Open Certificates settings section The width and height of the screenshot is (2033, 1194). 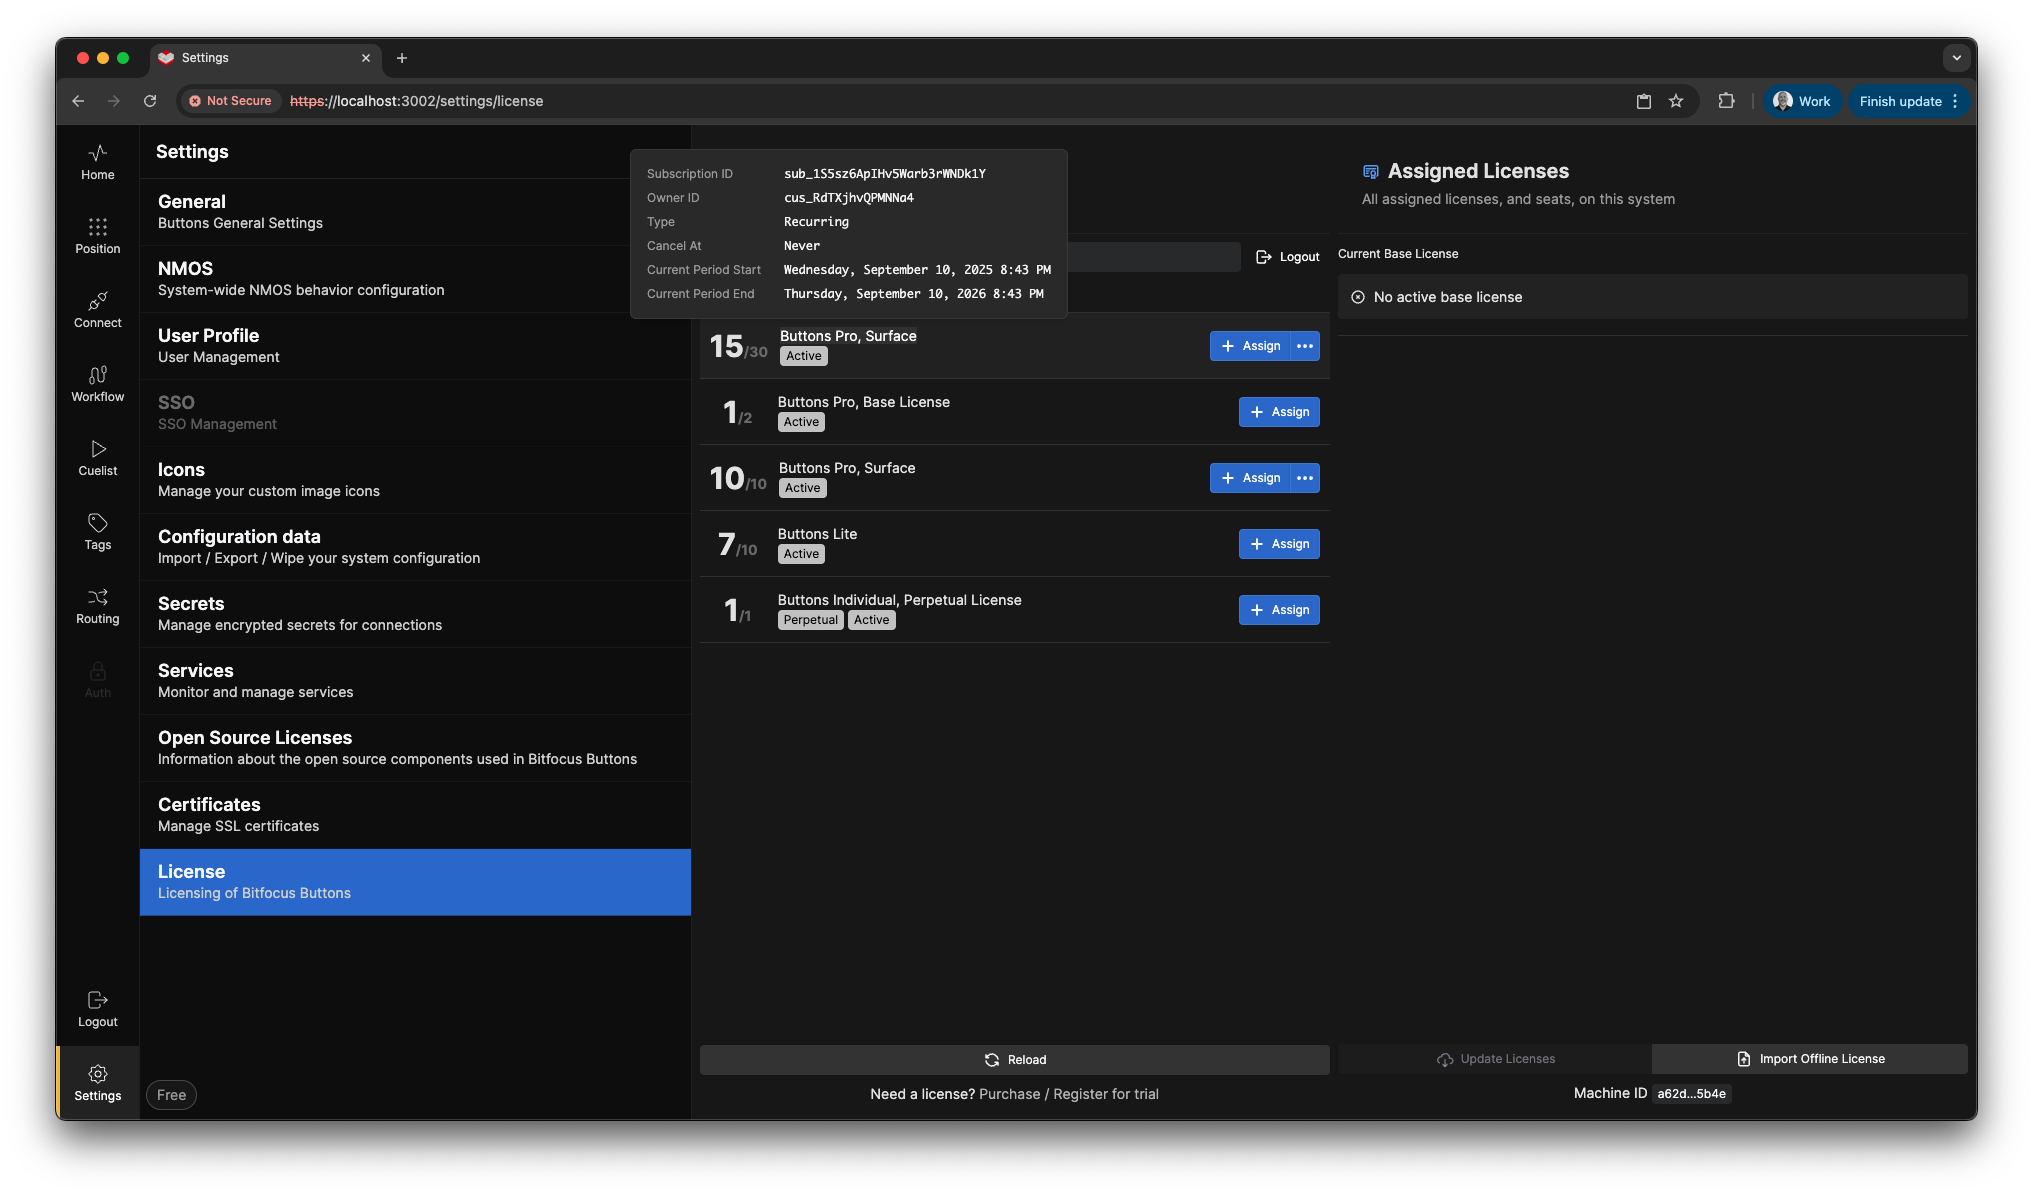point(415,815)
